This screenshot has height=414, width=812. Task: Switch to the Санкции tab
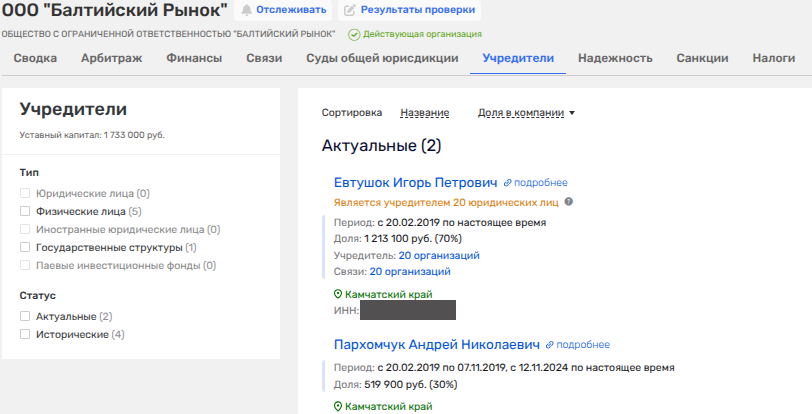(x=702, y=58)
